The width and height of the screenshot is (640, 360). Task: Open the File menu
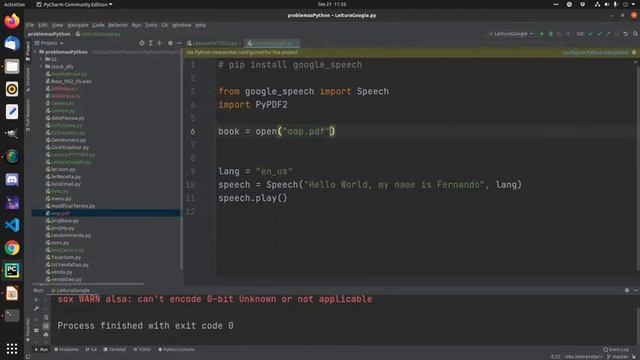[30, 25]
